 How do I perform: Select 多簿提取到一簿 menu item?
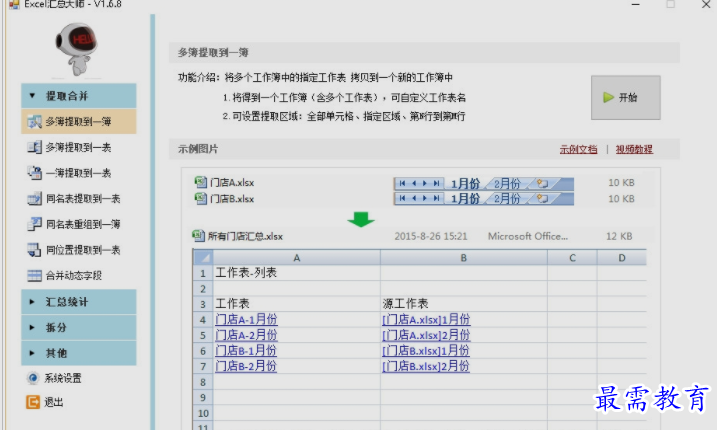(79, 121)
